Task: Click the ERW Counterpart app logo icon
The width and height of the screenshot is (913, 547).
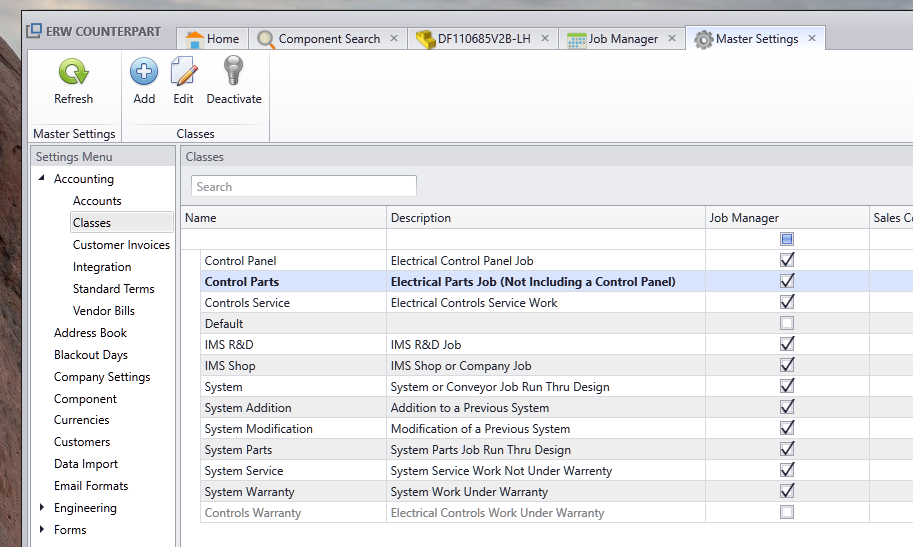Action: pyautogui.click(x=34, y=31)
